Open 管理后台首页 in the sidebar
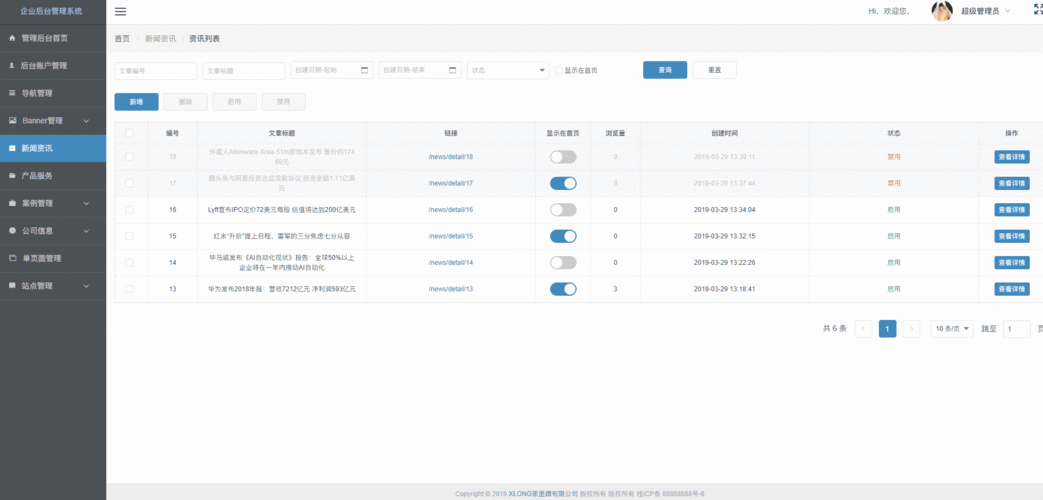Image resolution: width=1043 pixels, height=500 pixels. click(53, 39)
